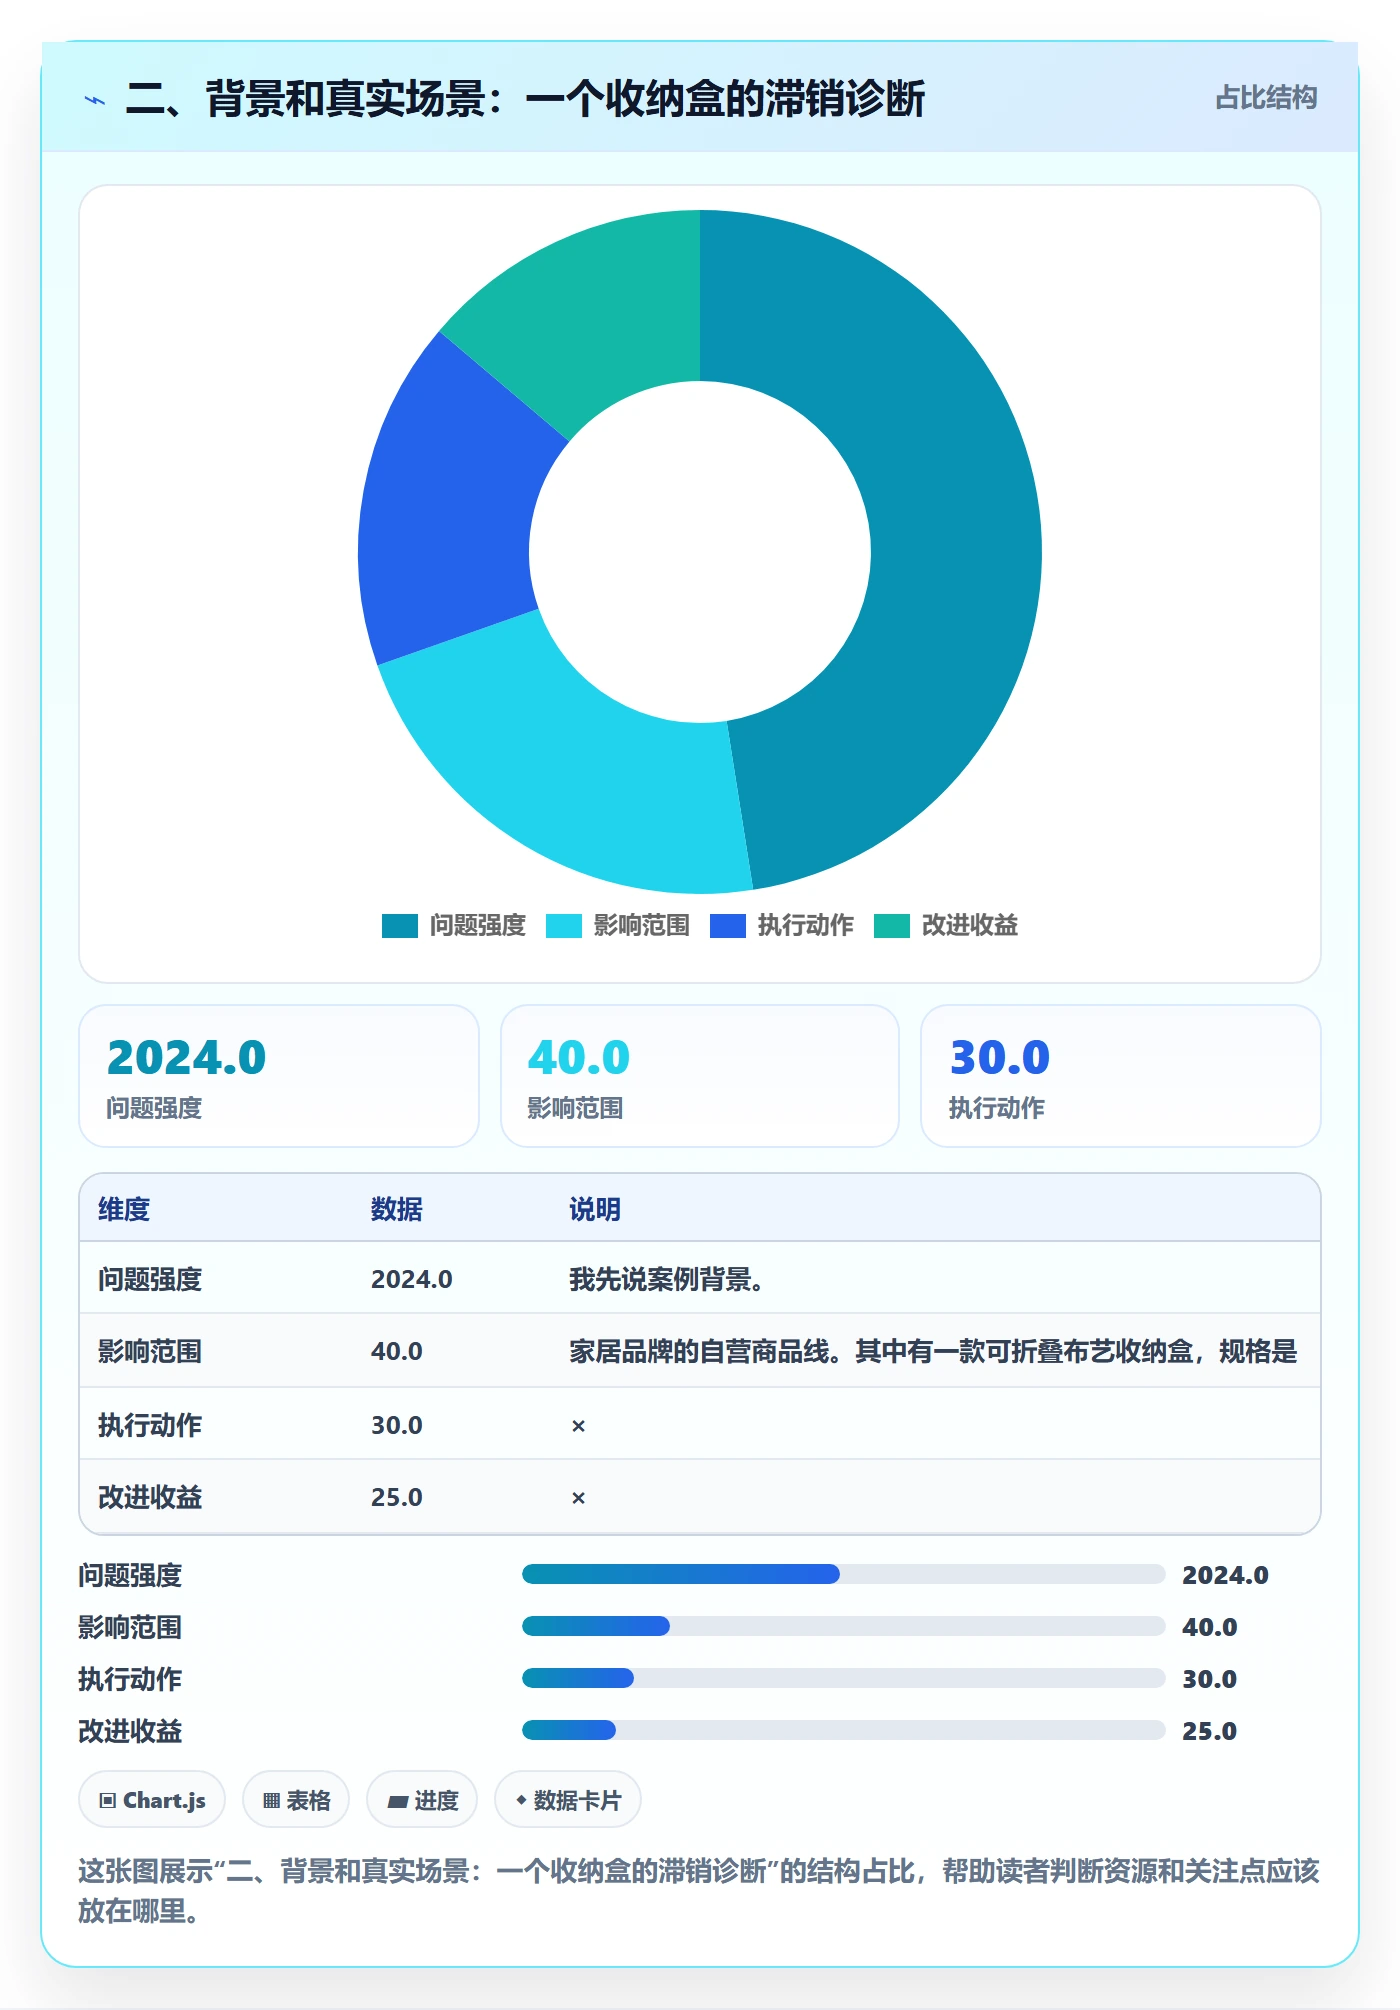This screenshot has height=2010, width=1400.
Task: Click the 25.0 value beside the progress bar
Action: 1209,1731
